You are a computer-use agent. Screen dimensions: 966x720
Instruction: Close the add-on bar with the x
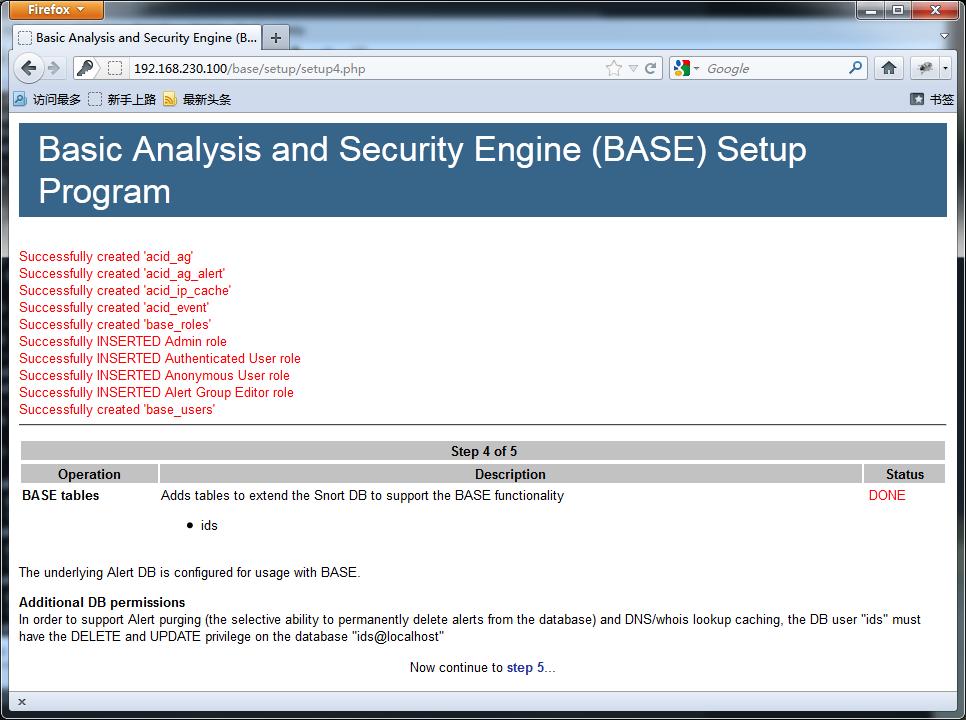[x=22, y=702]
